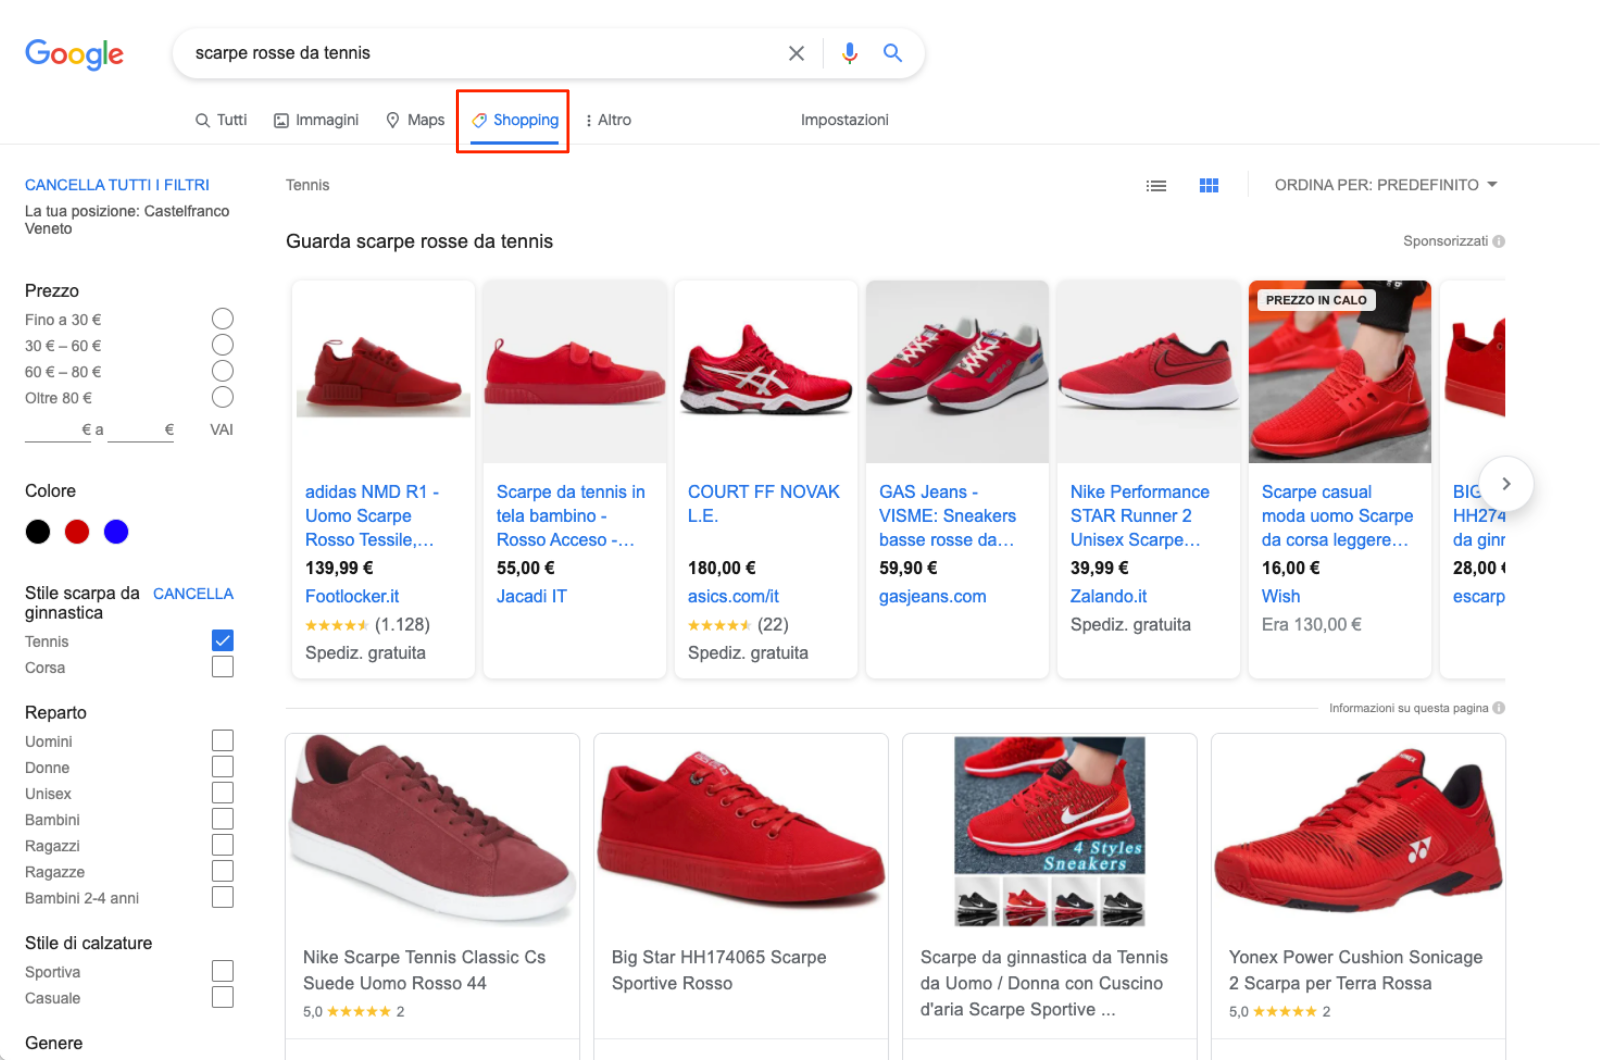Check the Donne department filter
Viewport: 1600px width, 1060px height.
coord(222,766)
